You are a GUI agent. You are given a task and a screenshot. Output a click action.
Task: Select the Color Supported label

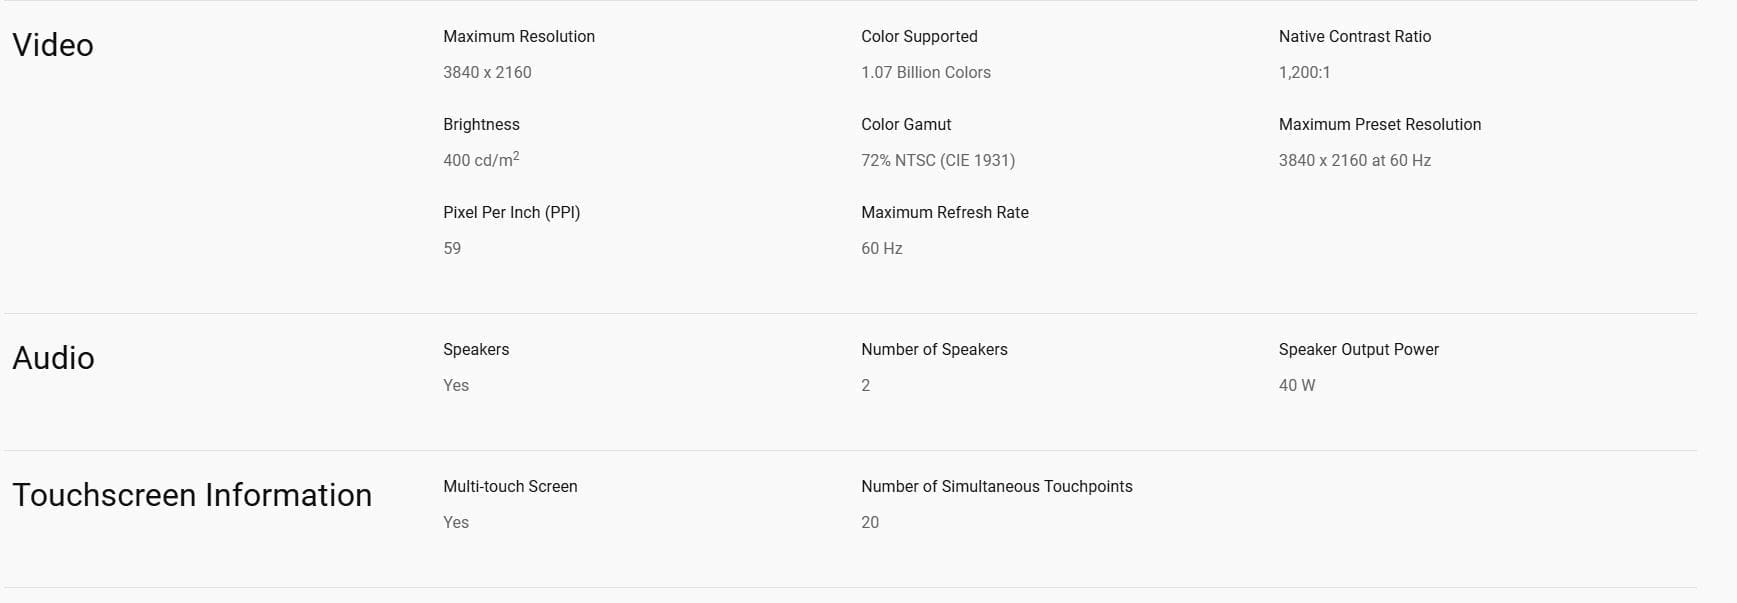point(919,36)
